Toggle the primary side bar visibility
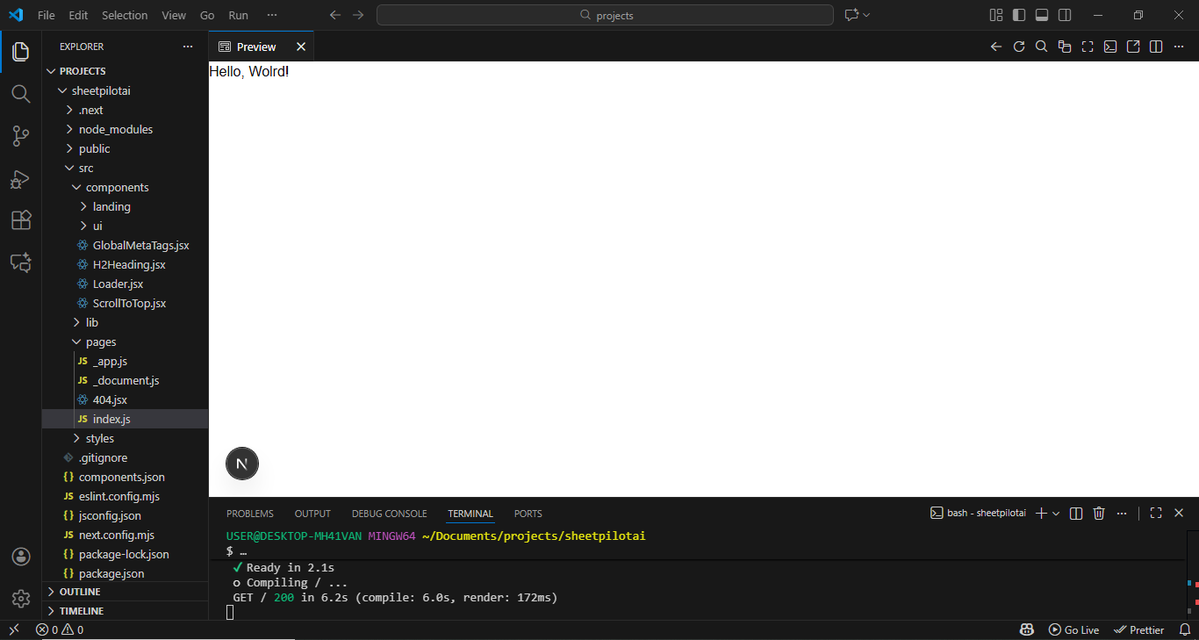Image resolution: width=1199 pixels, height=640 pixels. [x=1019, y=15]
